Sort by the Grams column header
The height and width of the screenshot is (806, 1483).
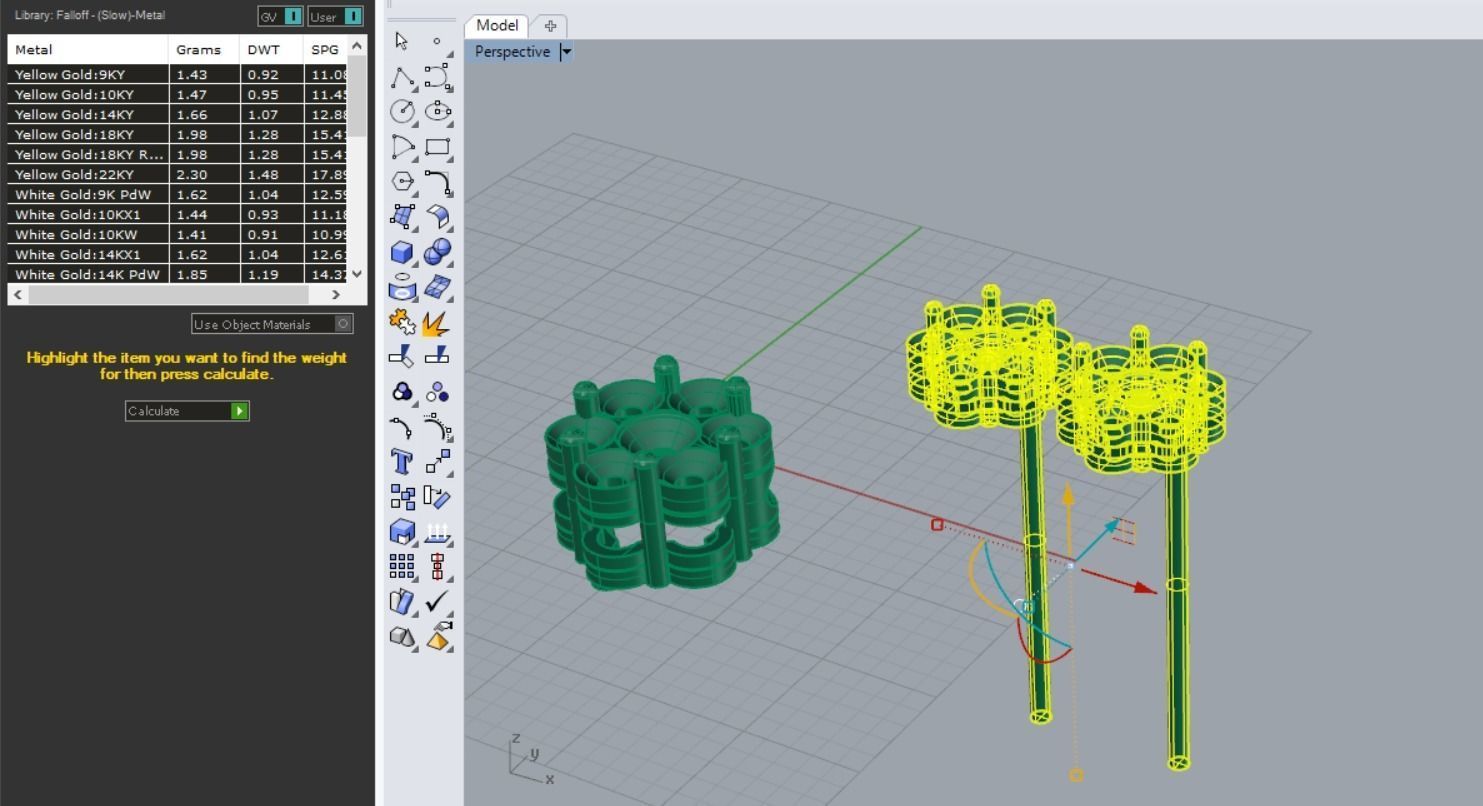point(204,49)
